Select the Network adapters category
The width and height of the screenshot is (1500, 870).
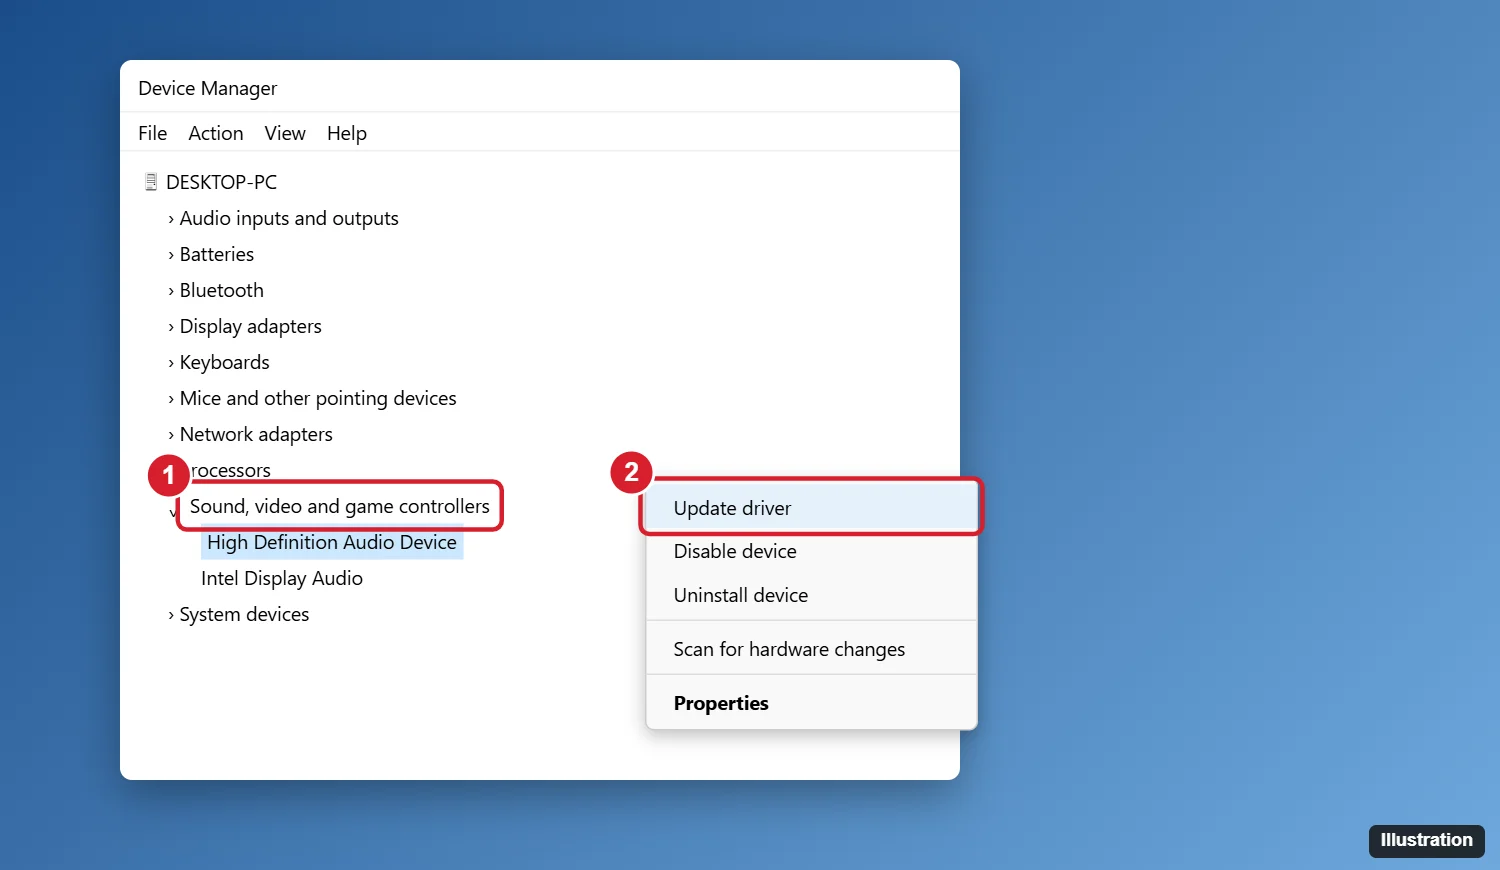(x=256, y=434)
